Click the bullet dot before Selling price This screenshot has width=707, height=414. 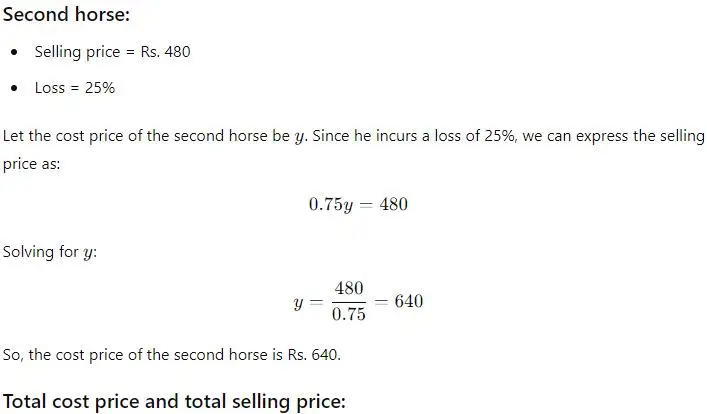click(14, 52)
